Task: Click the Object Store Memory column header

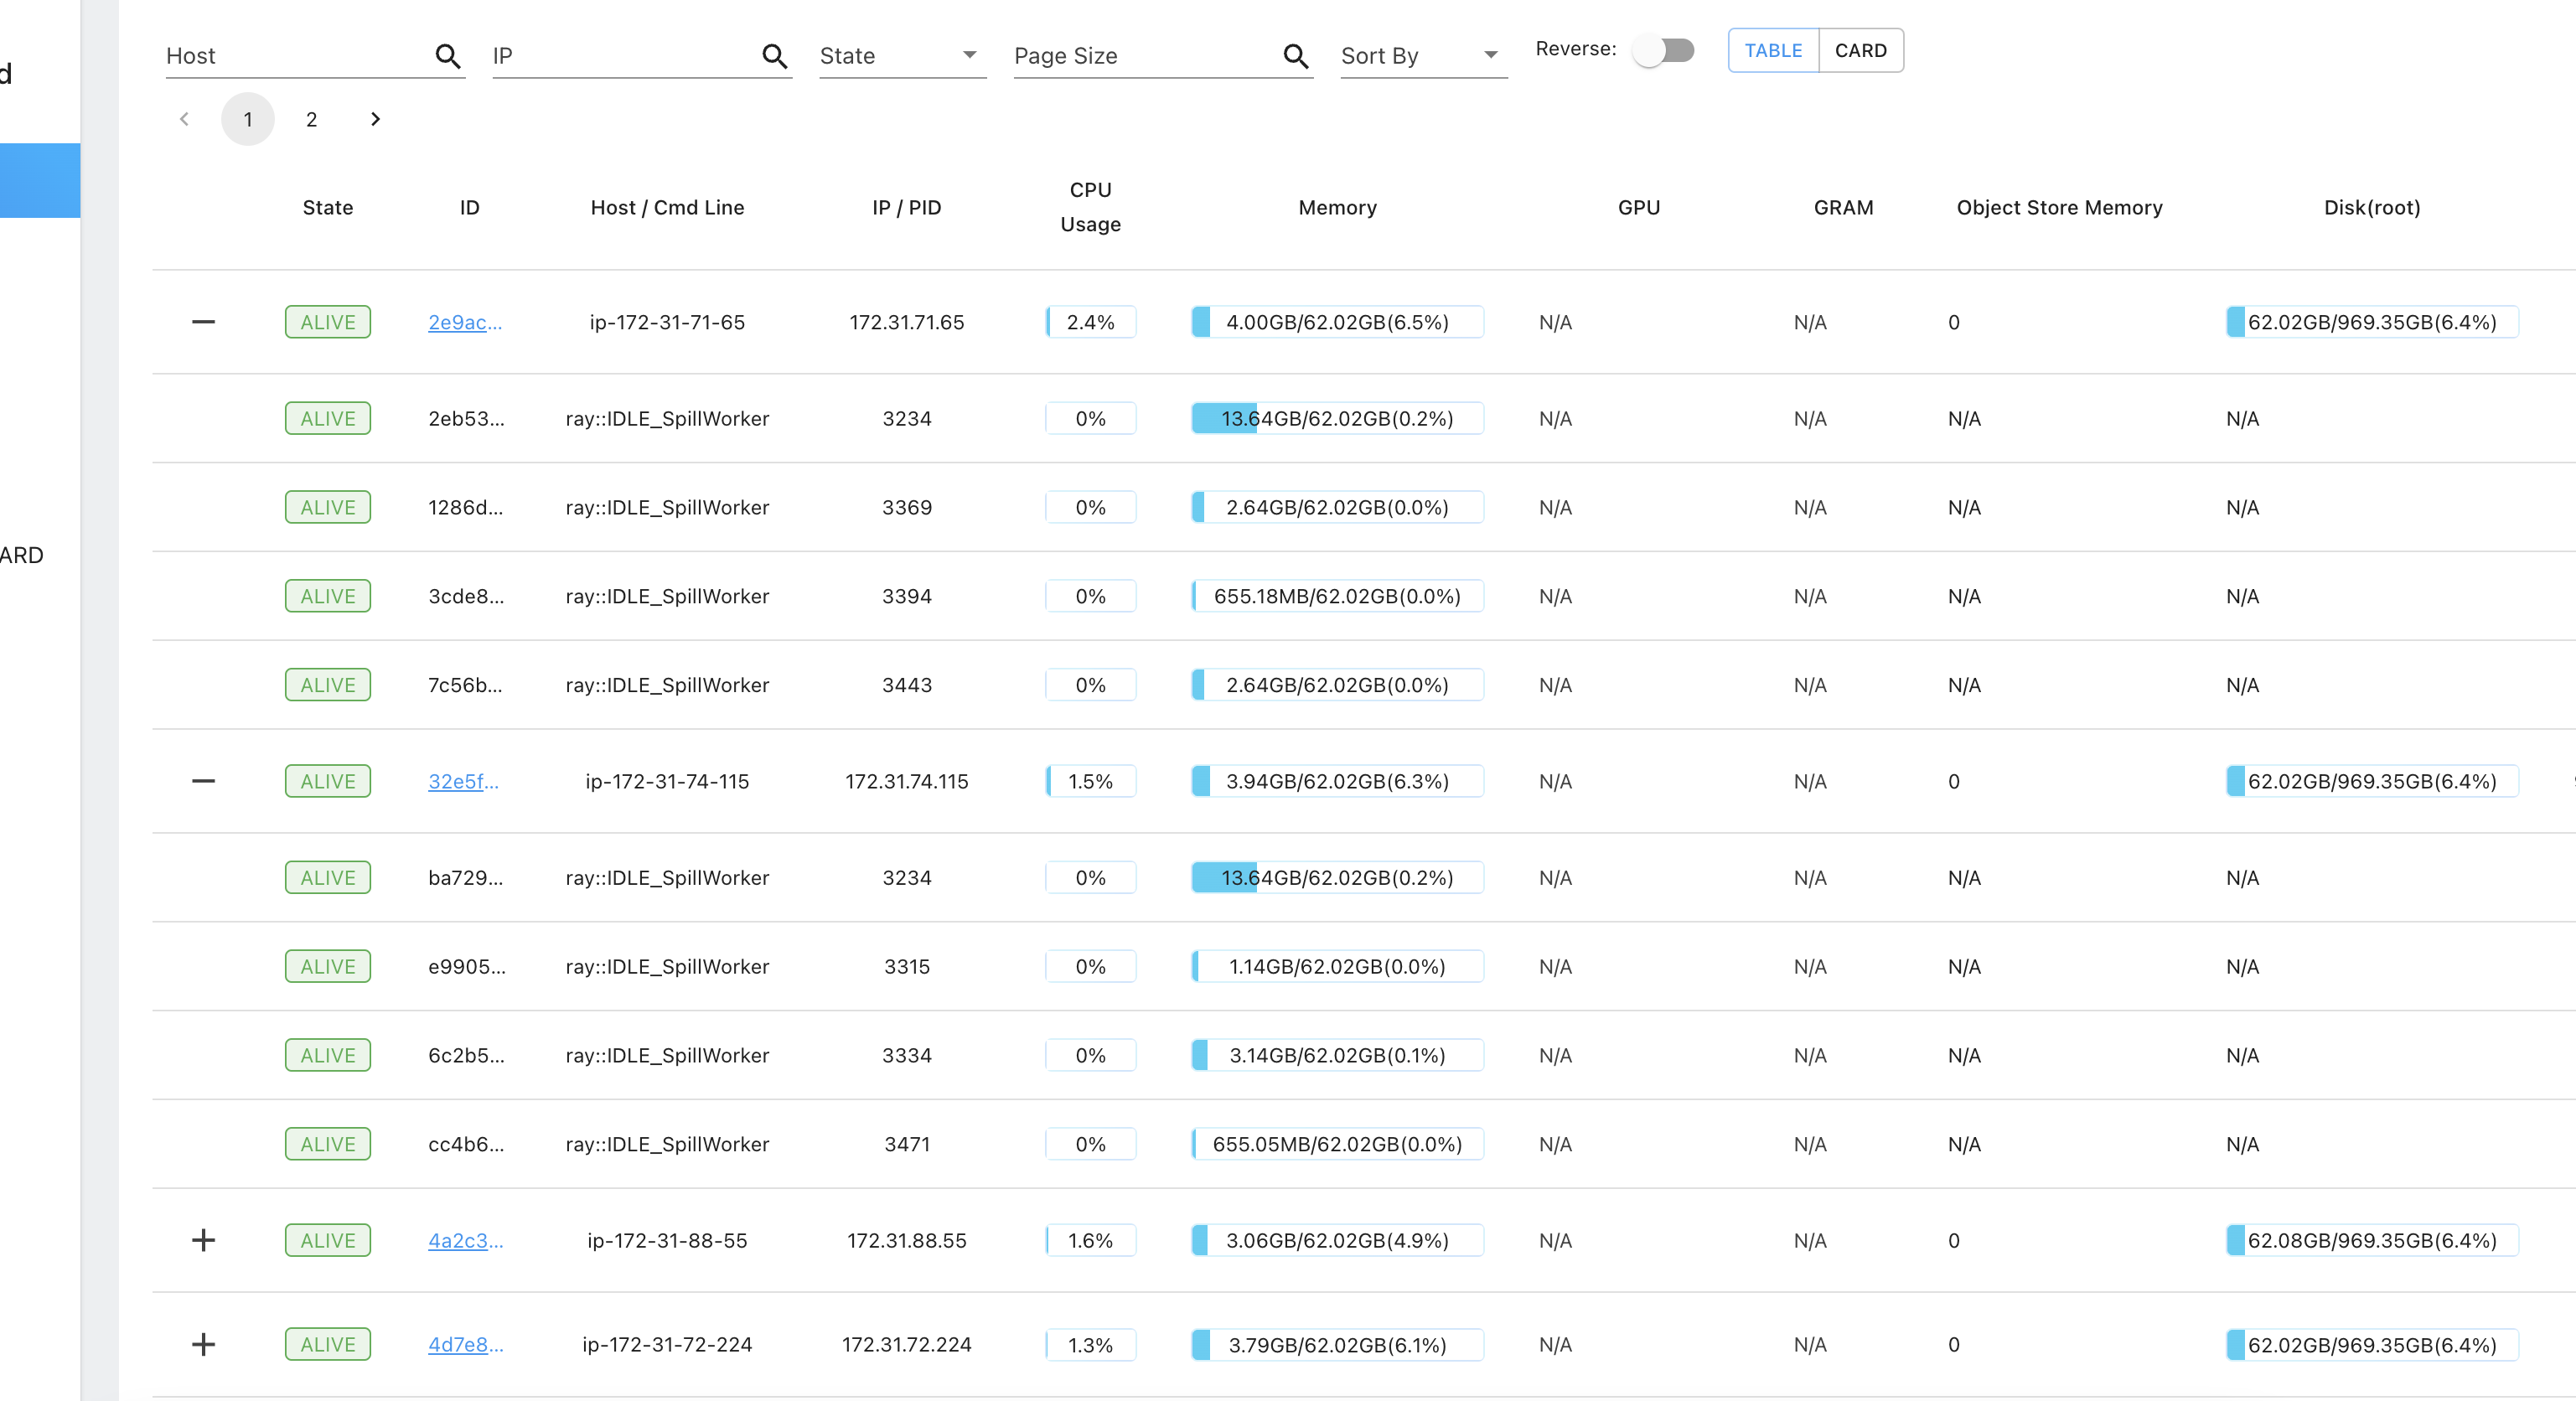Action: point(2059,207)
